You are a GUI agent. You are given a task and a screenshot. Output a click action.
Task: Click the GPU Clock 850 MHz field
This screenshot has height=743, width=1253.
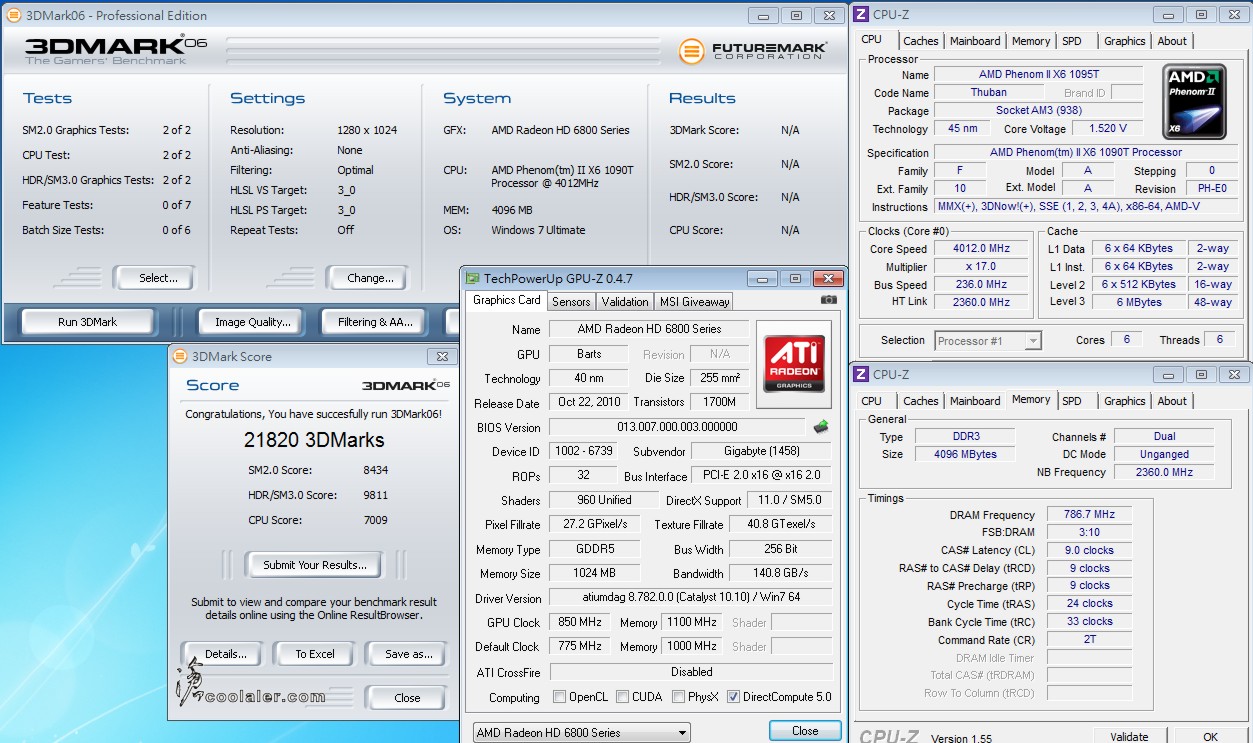(580, 622)
